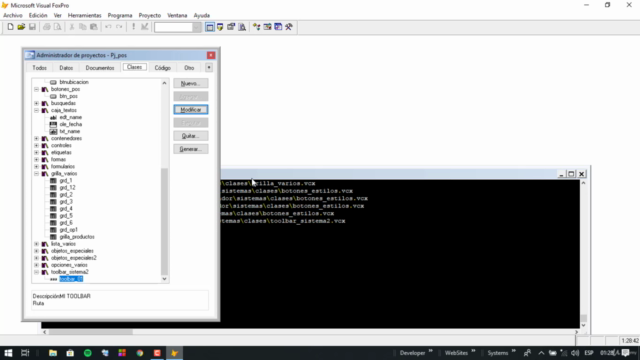Open the Task Pane toolbar icon

tap(278, 27)
